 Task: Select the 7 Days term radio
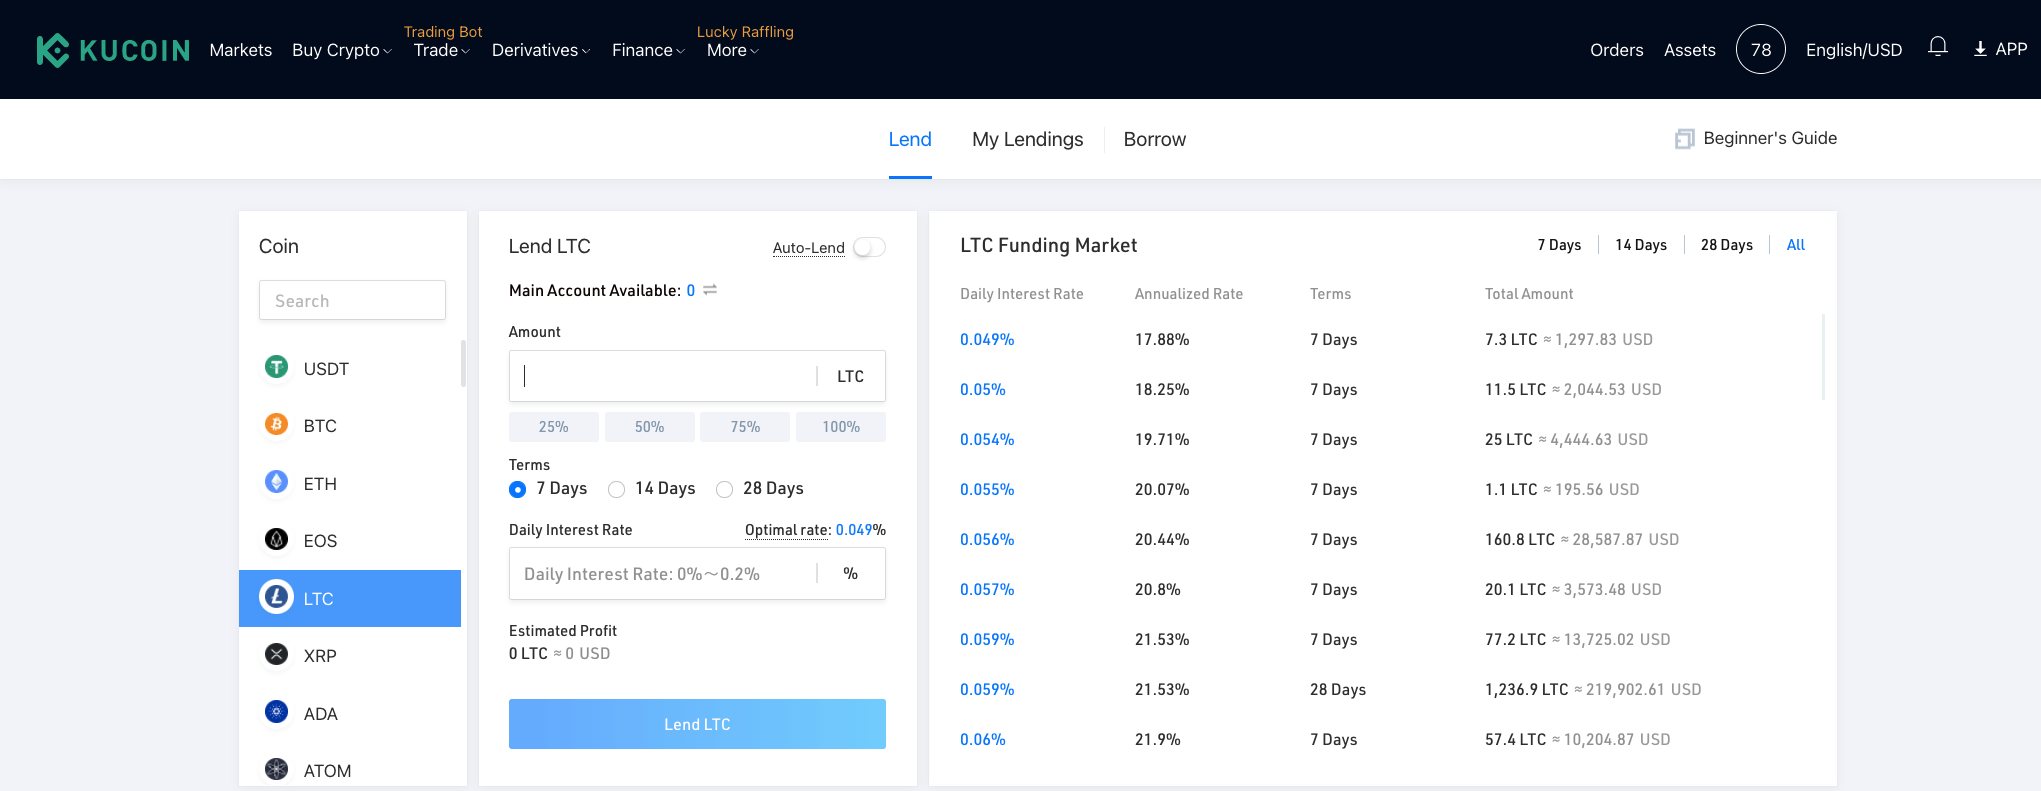coord(517,489)
